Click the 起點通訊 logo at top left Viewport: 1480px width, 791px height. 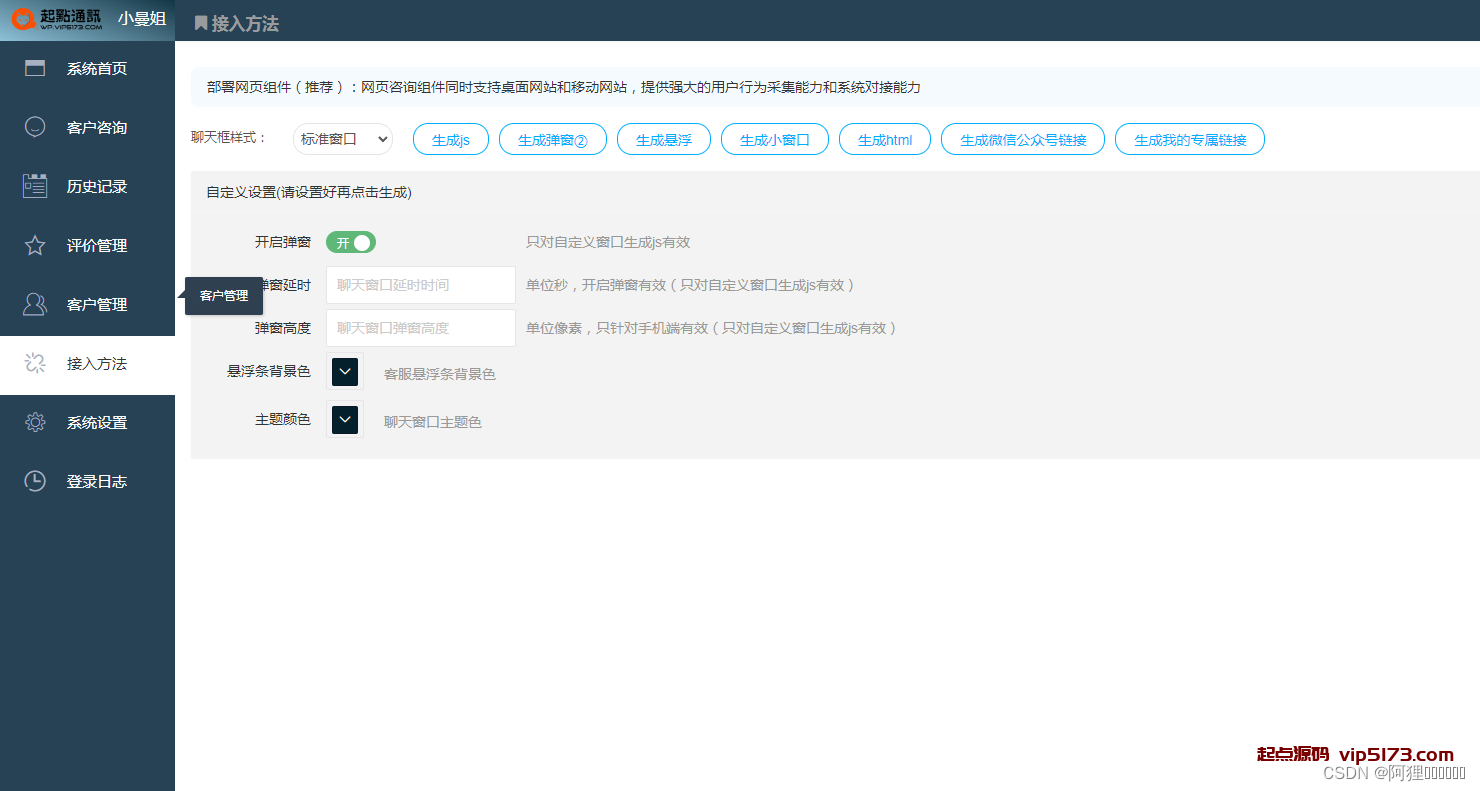(57, 19)
